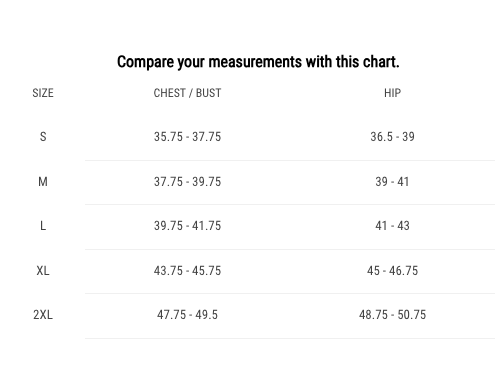Click hip value 39 - 41
This screenshot has height=390, width=495.
(x=392, y=182)
